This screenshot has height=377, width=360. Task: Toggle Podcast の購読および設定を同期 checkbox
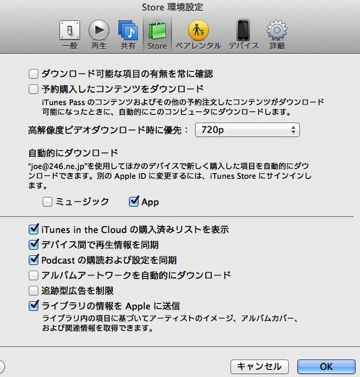click(34, 260)
